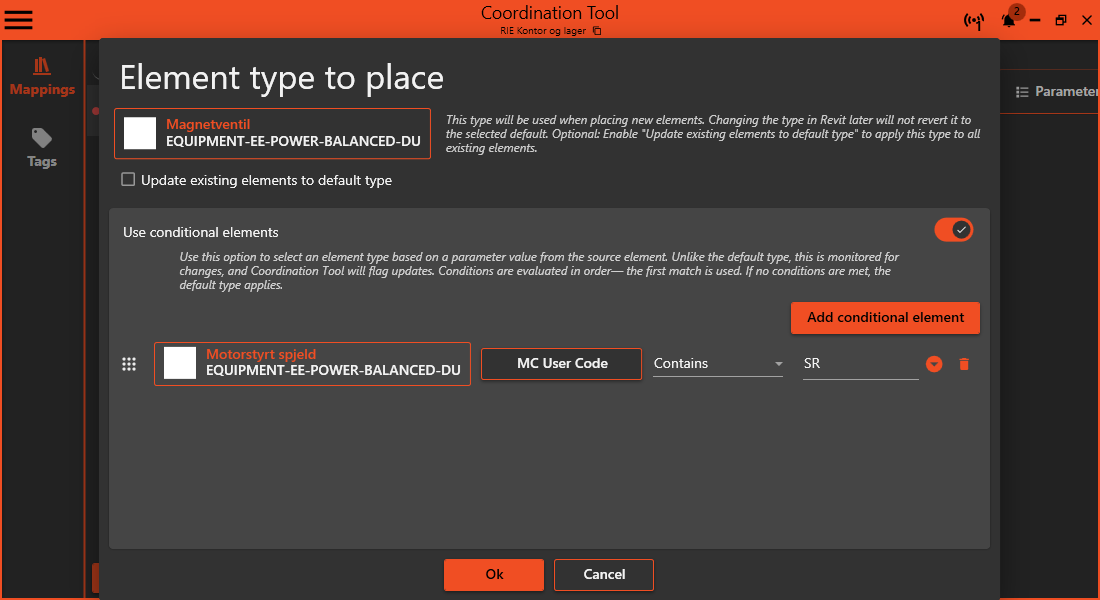The image size is (1100, 600).
Task: Disable the Use conditional elements toggle
Action: [953, 229]
